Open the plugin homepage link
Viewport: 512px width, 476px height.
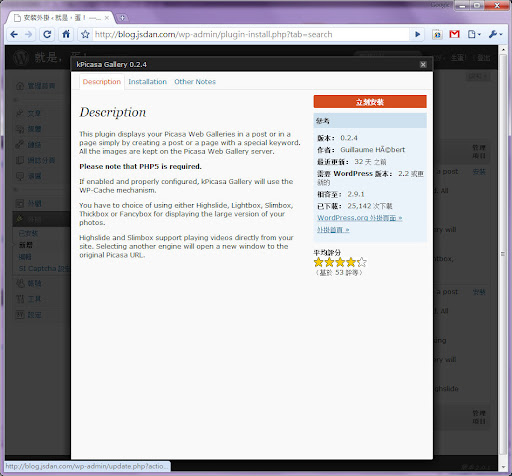333,230
